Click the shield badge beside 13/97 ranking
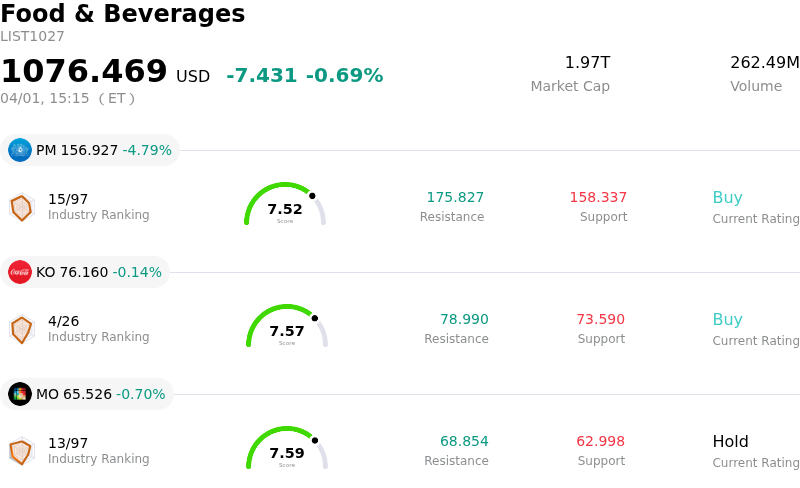 point(21,451)
